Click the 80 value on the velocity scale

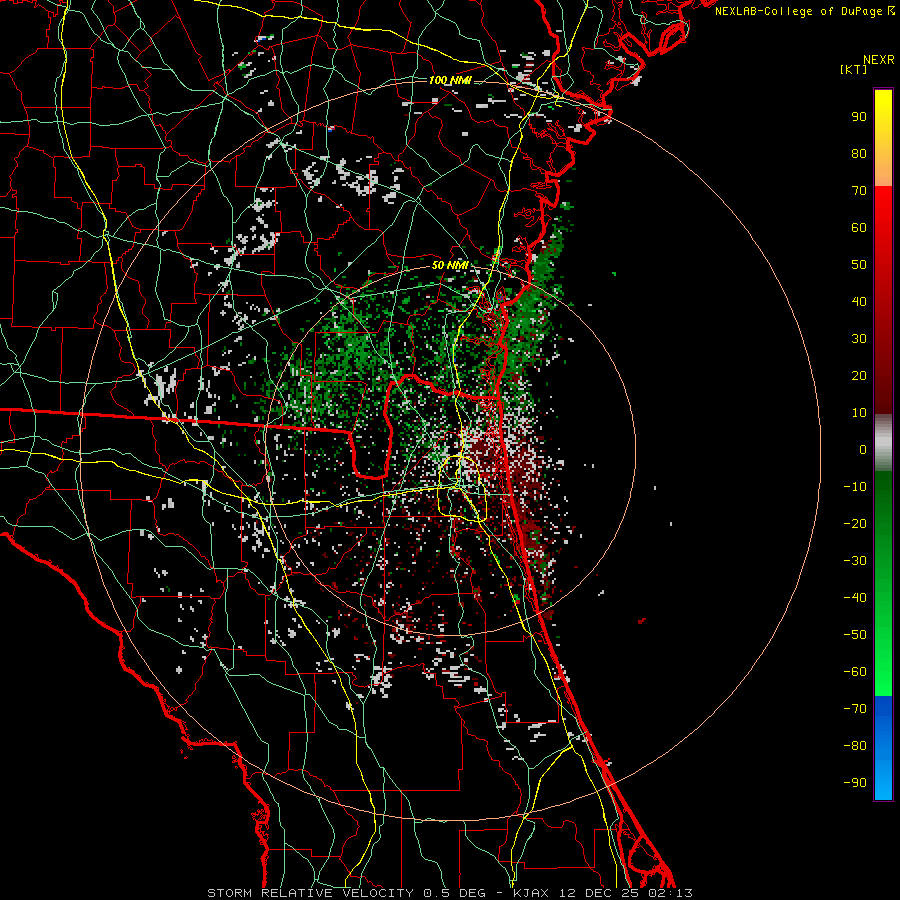tap(859, 154)
